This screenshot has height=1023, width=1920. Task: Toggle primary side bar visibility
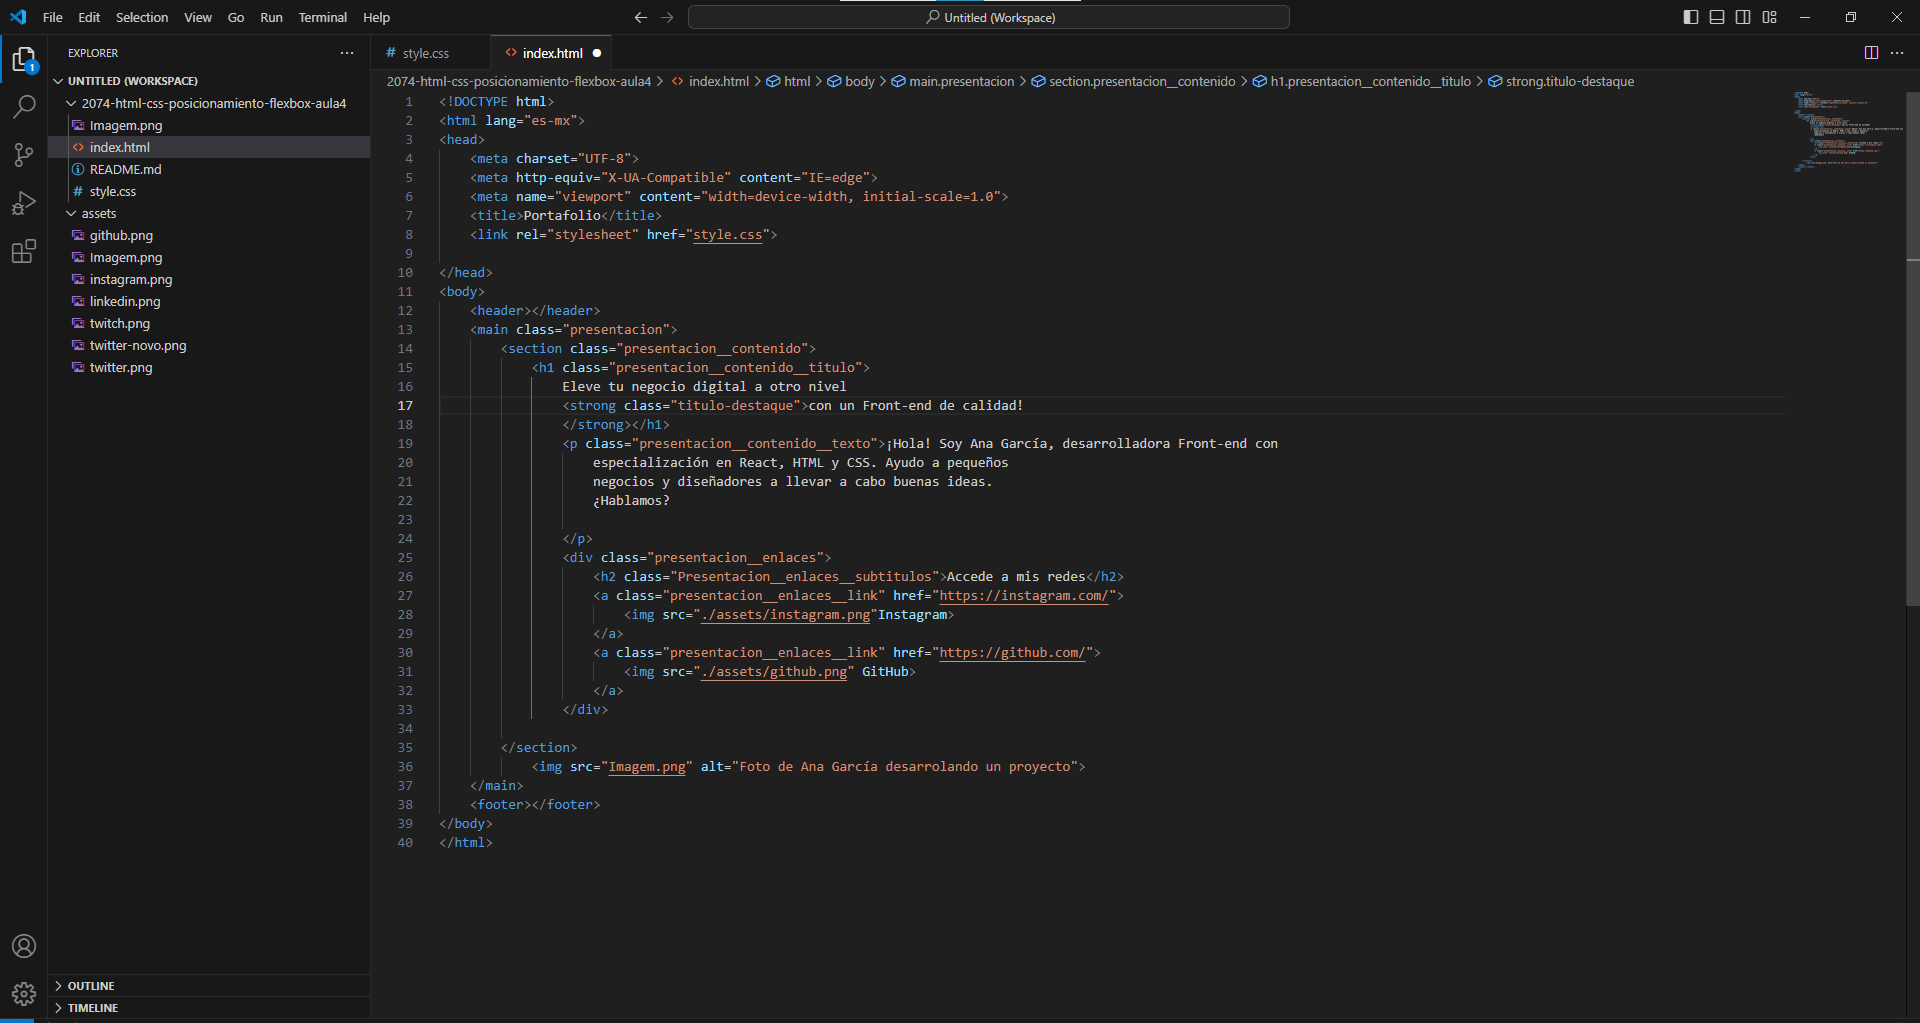tap(1691, 17)
